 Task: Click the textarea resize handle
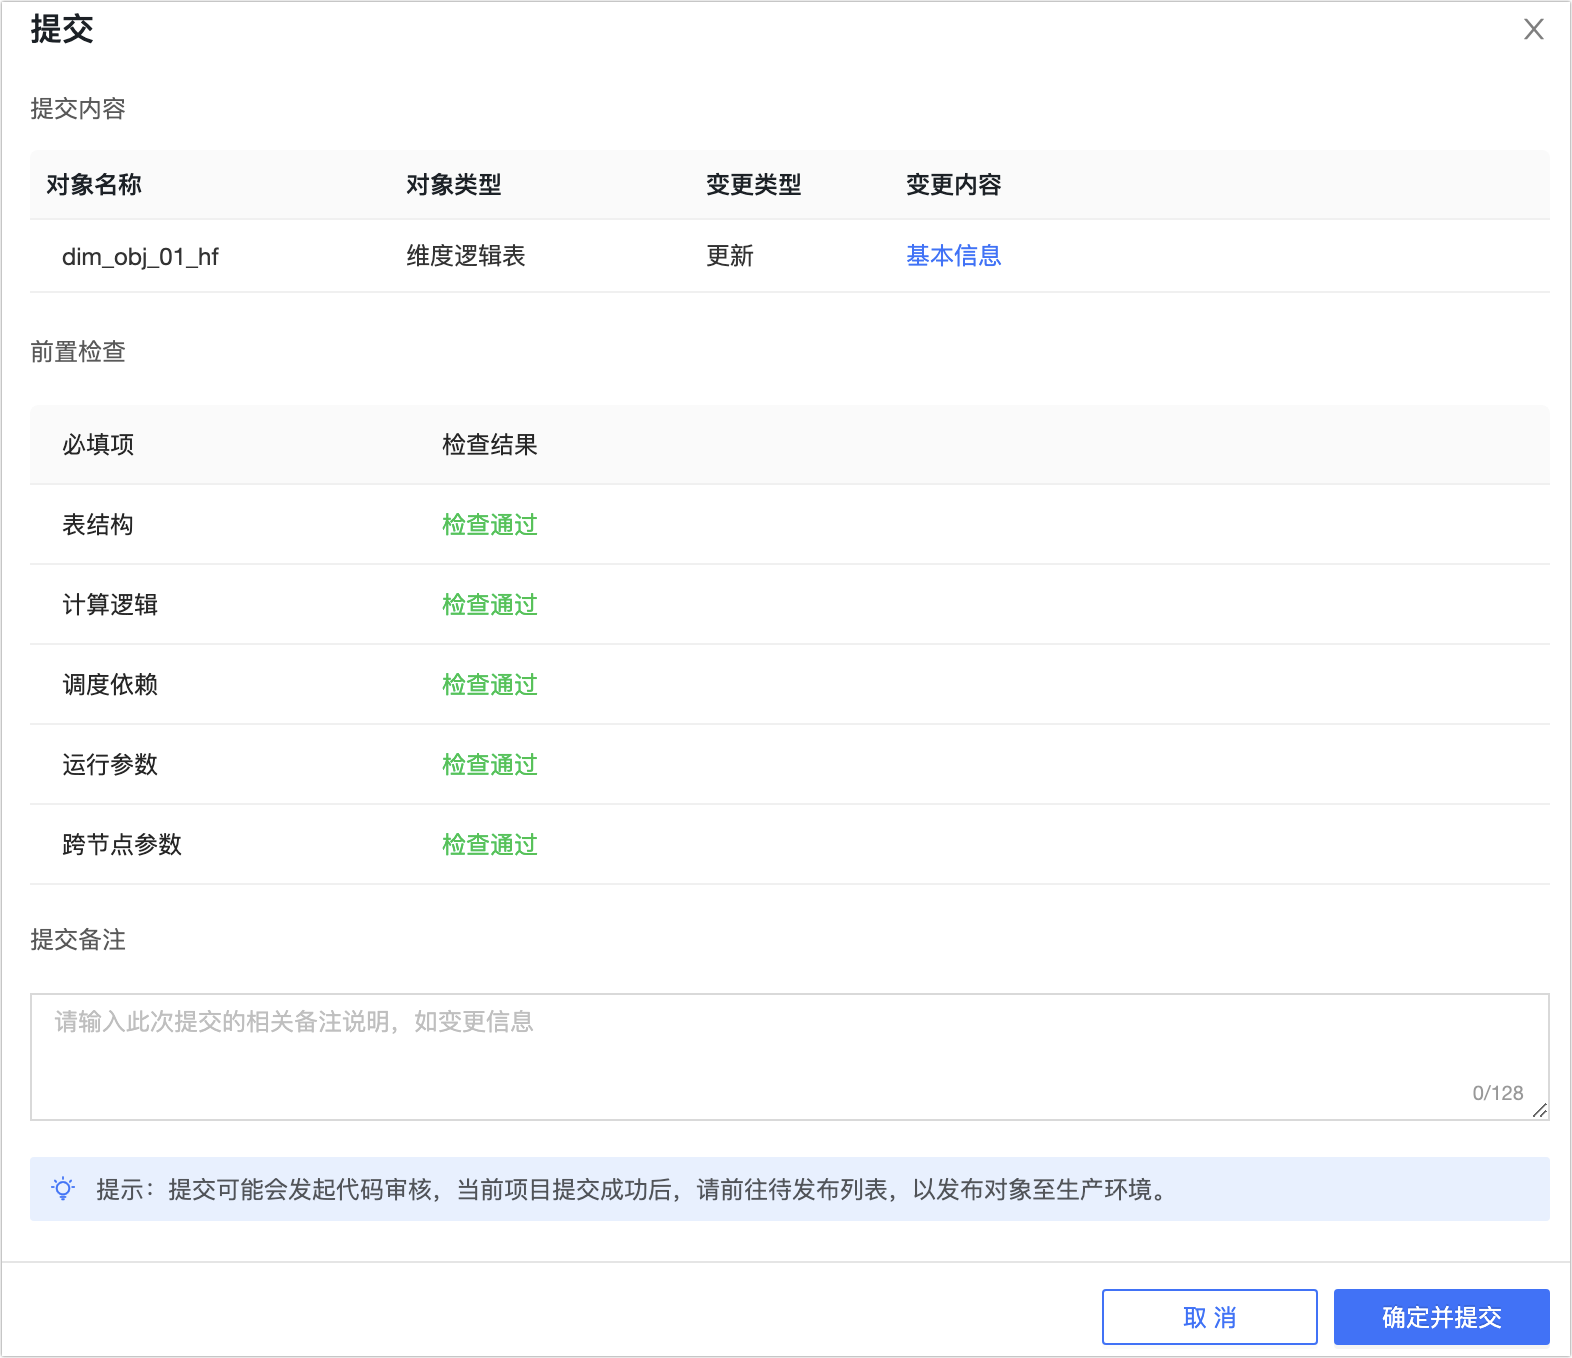pyautogui.click(x=1540, y=1110)
